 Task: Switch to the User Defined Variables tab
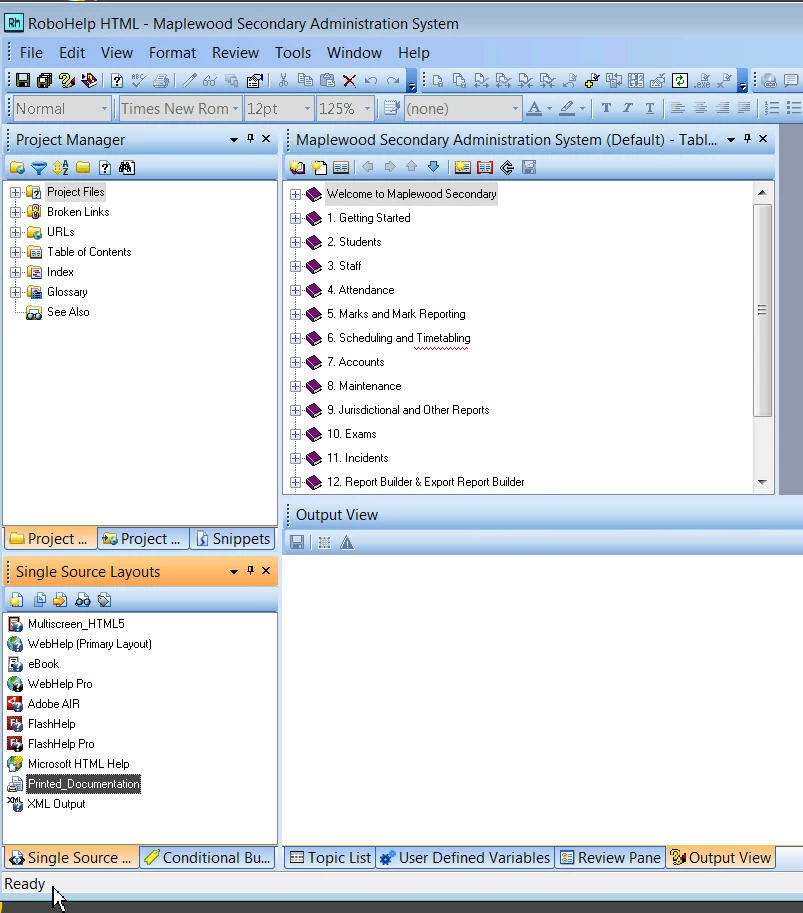click(464, 858)
